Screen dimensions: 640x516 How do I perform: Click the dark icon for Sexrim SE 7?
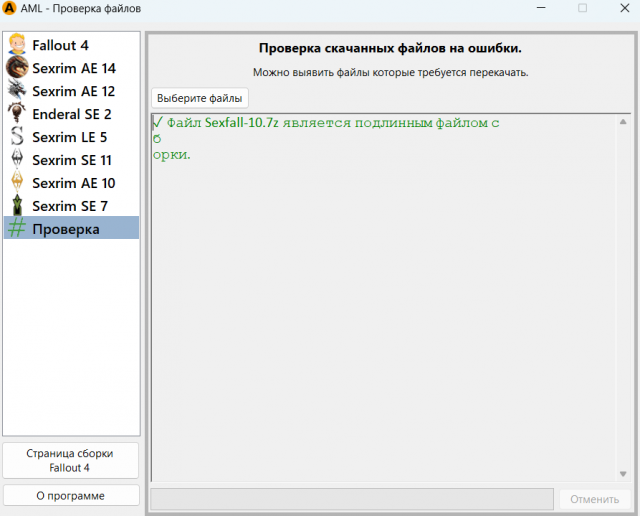click(17, 206)
